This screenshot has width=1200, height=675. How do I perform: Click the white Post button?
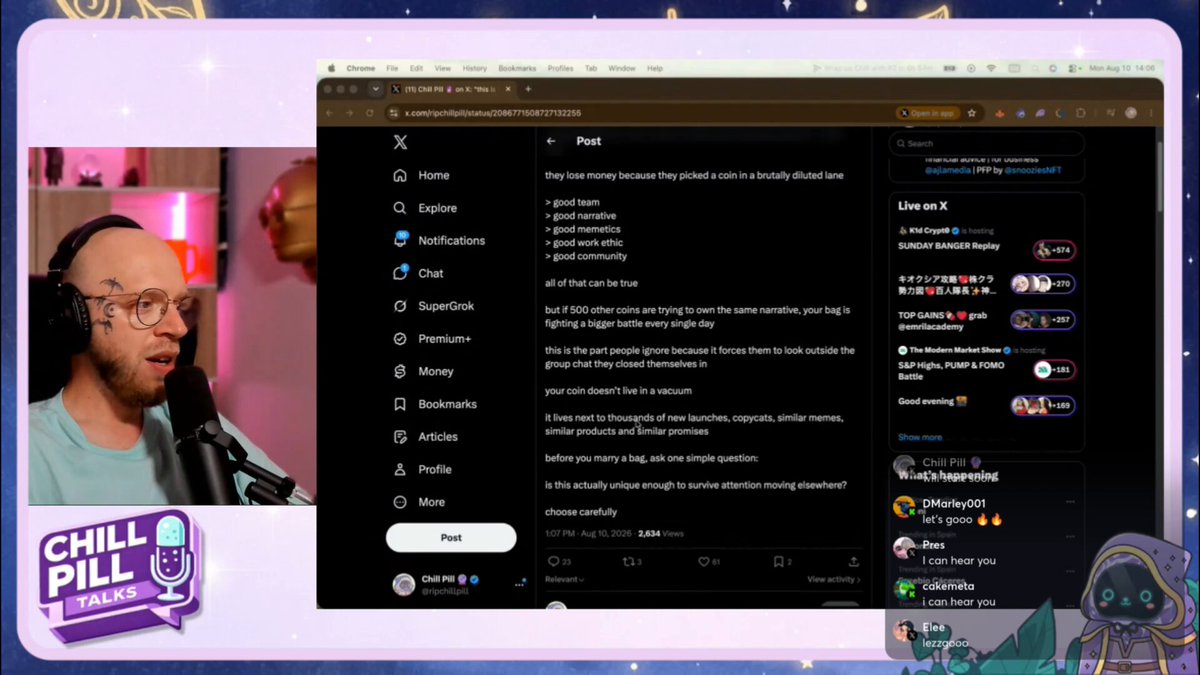pos(451,537)
